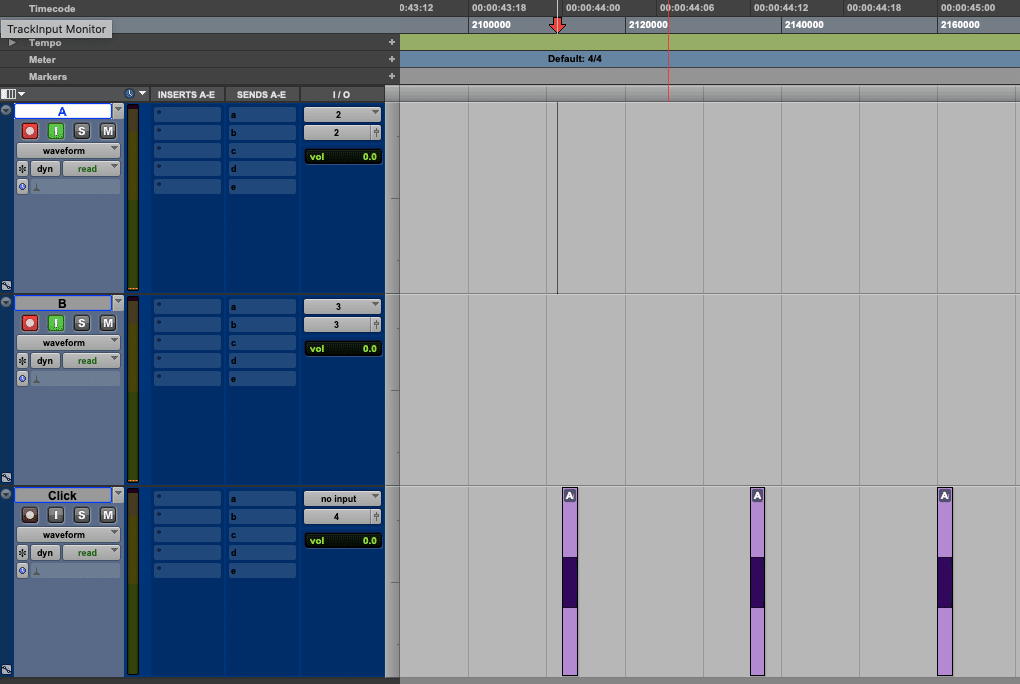The image size is (1020, 684).
Task: Open track B output window fader icon
Action: coord(376,325)
